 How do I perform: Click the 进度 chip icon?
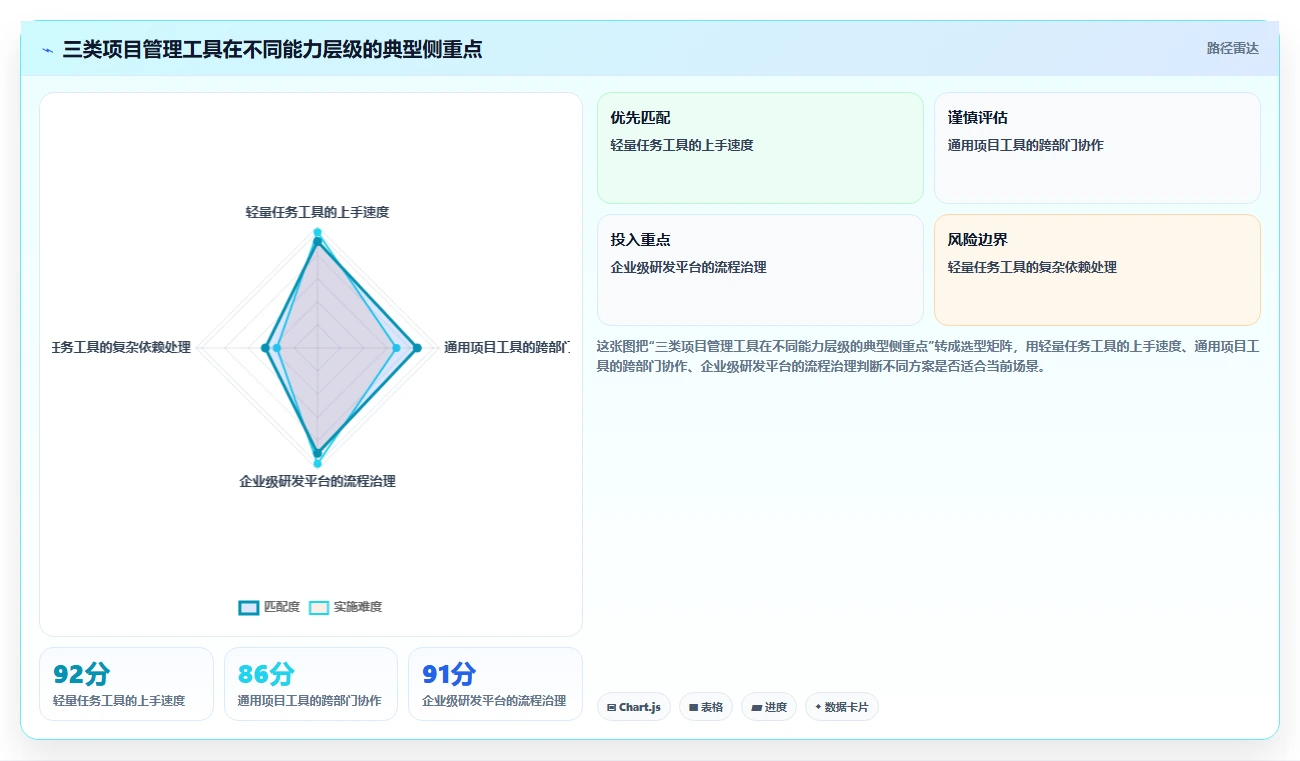[x=756, y=707]
